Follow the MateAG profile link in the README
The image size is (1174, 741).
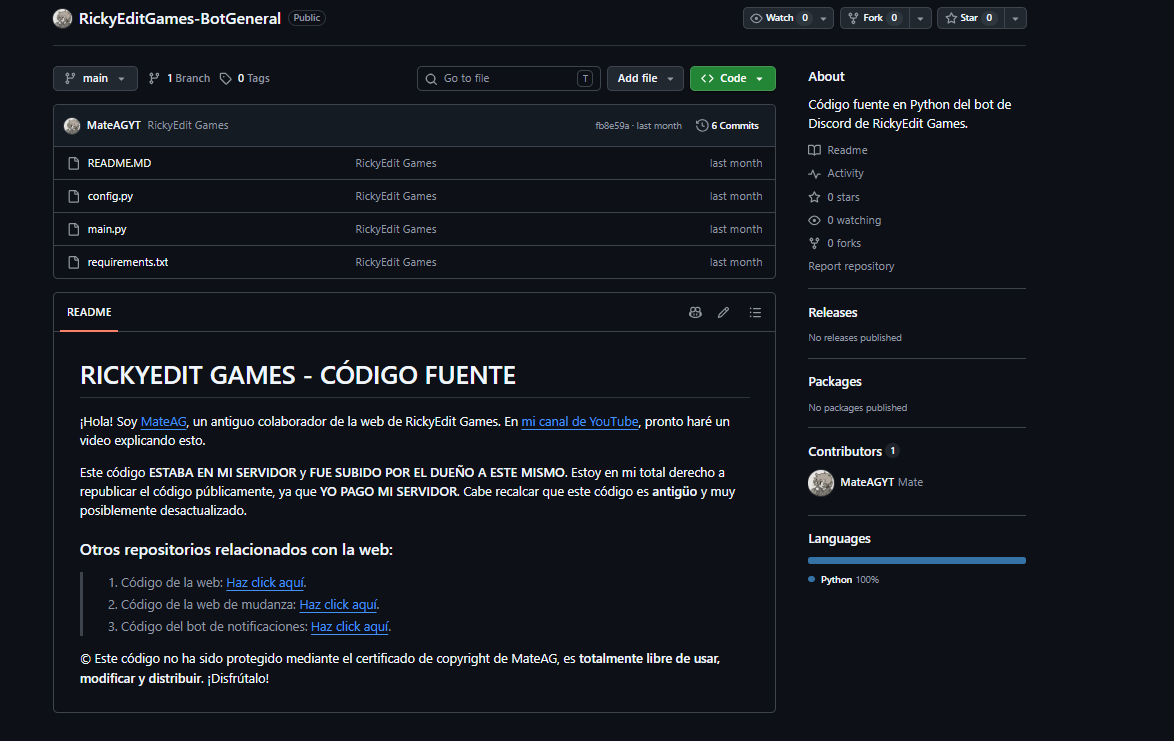(163, 421)
